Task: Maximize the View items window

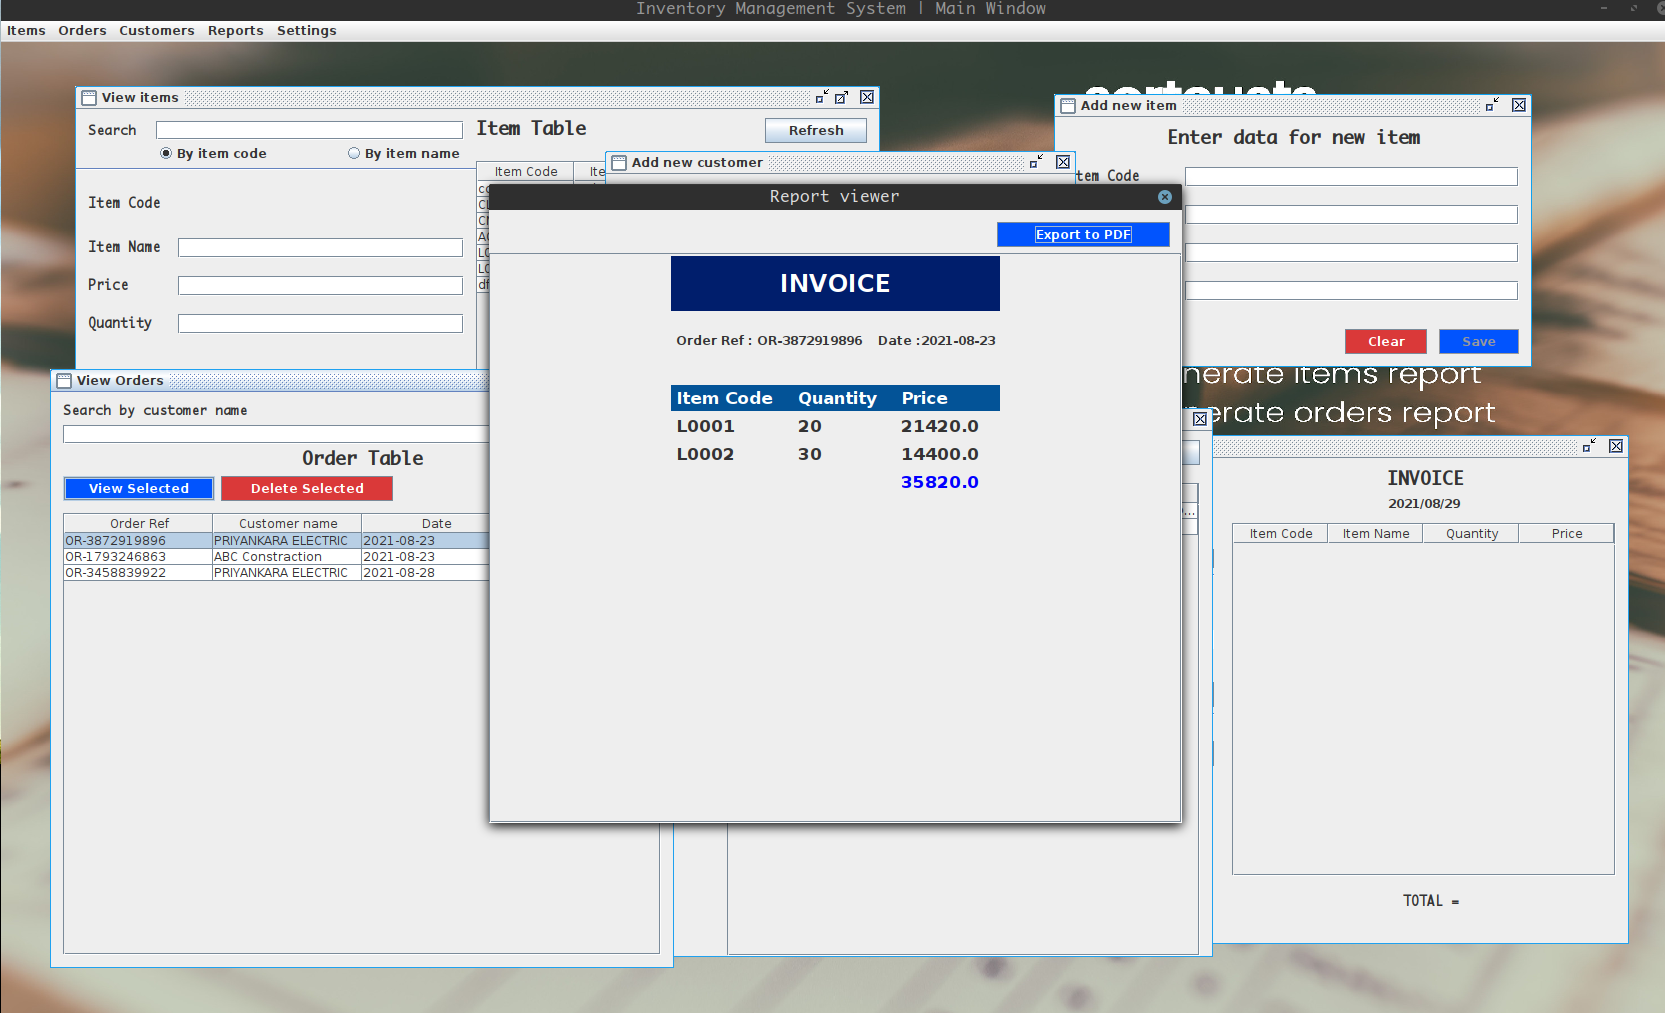Action: (x=843, y=96)
